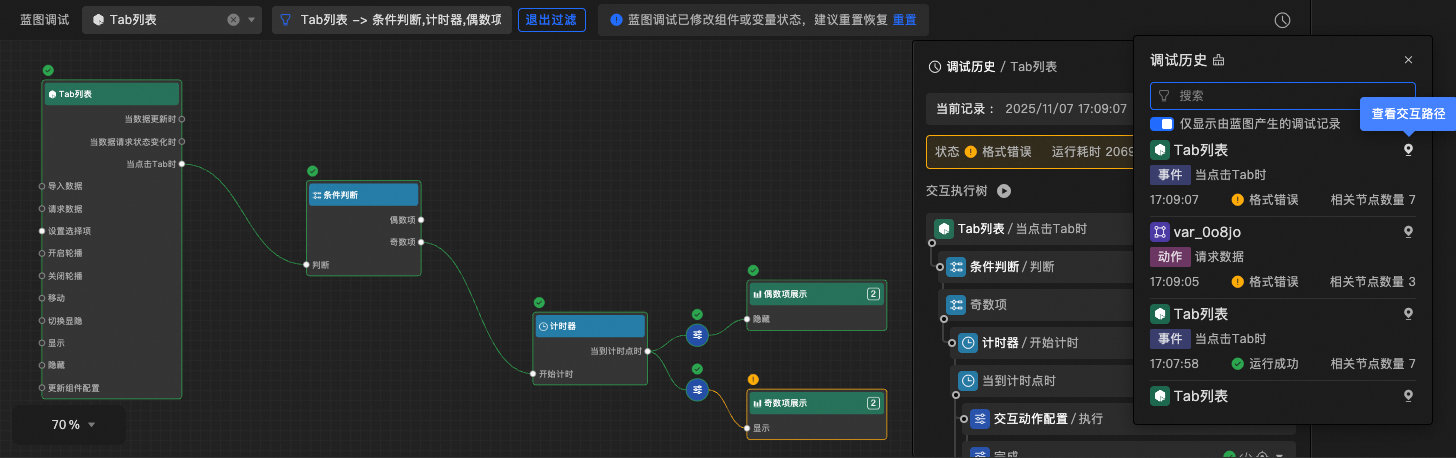Click 导入数据 action on Tab列表 node
Screen dimensions: 1456x458
pos(65,186)
